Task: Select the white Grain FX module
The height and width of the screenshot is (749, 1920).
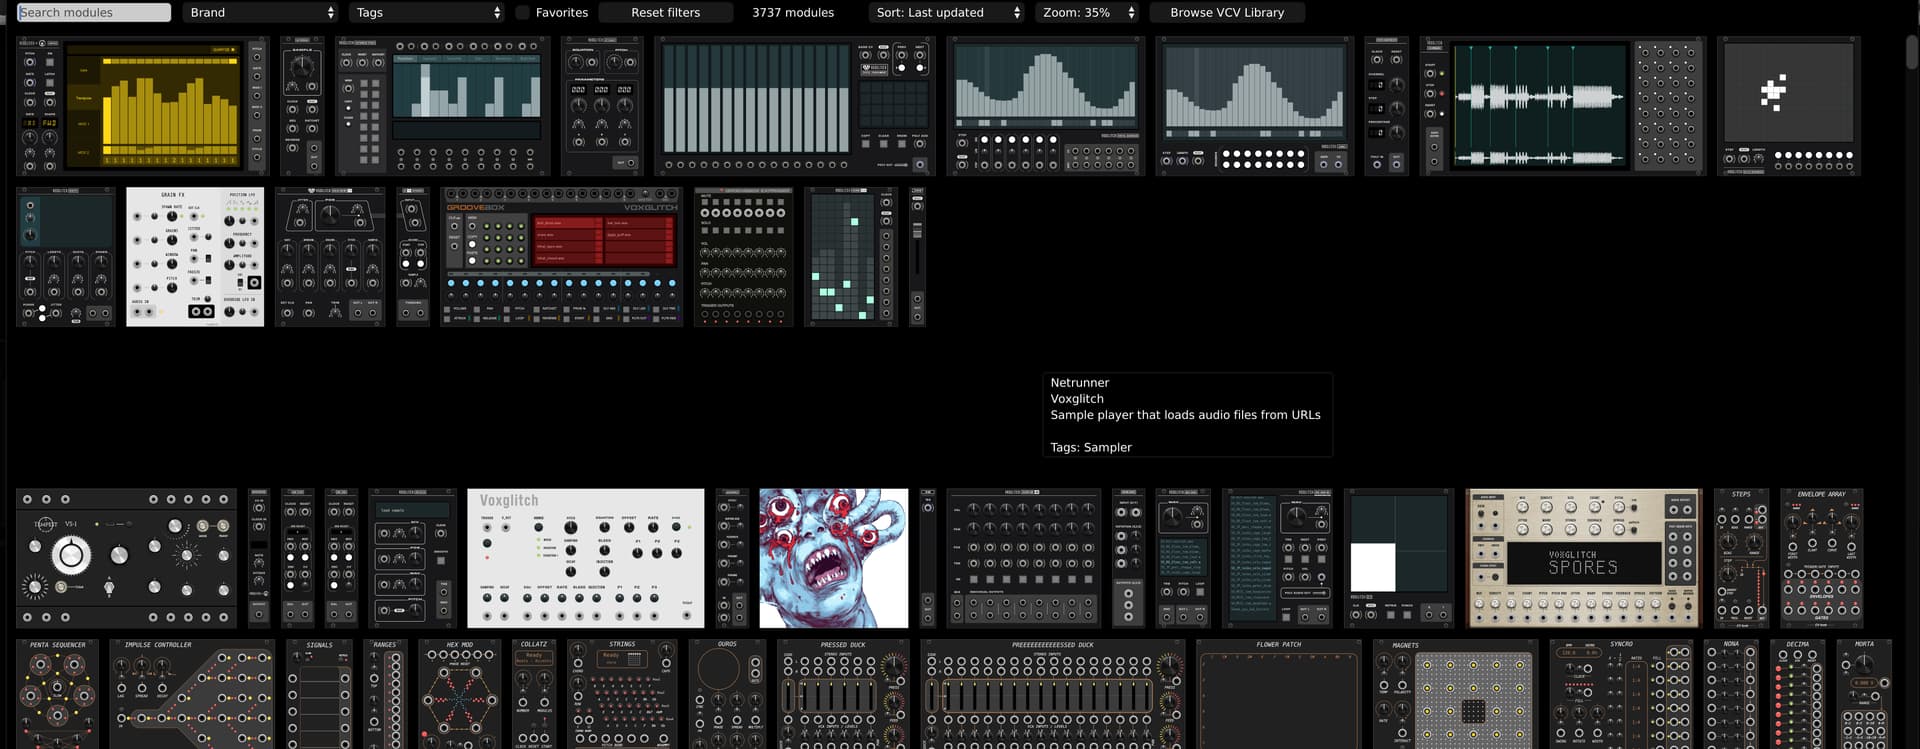Action: tap(195, 256)
